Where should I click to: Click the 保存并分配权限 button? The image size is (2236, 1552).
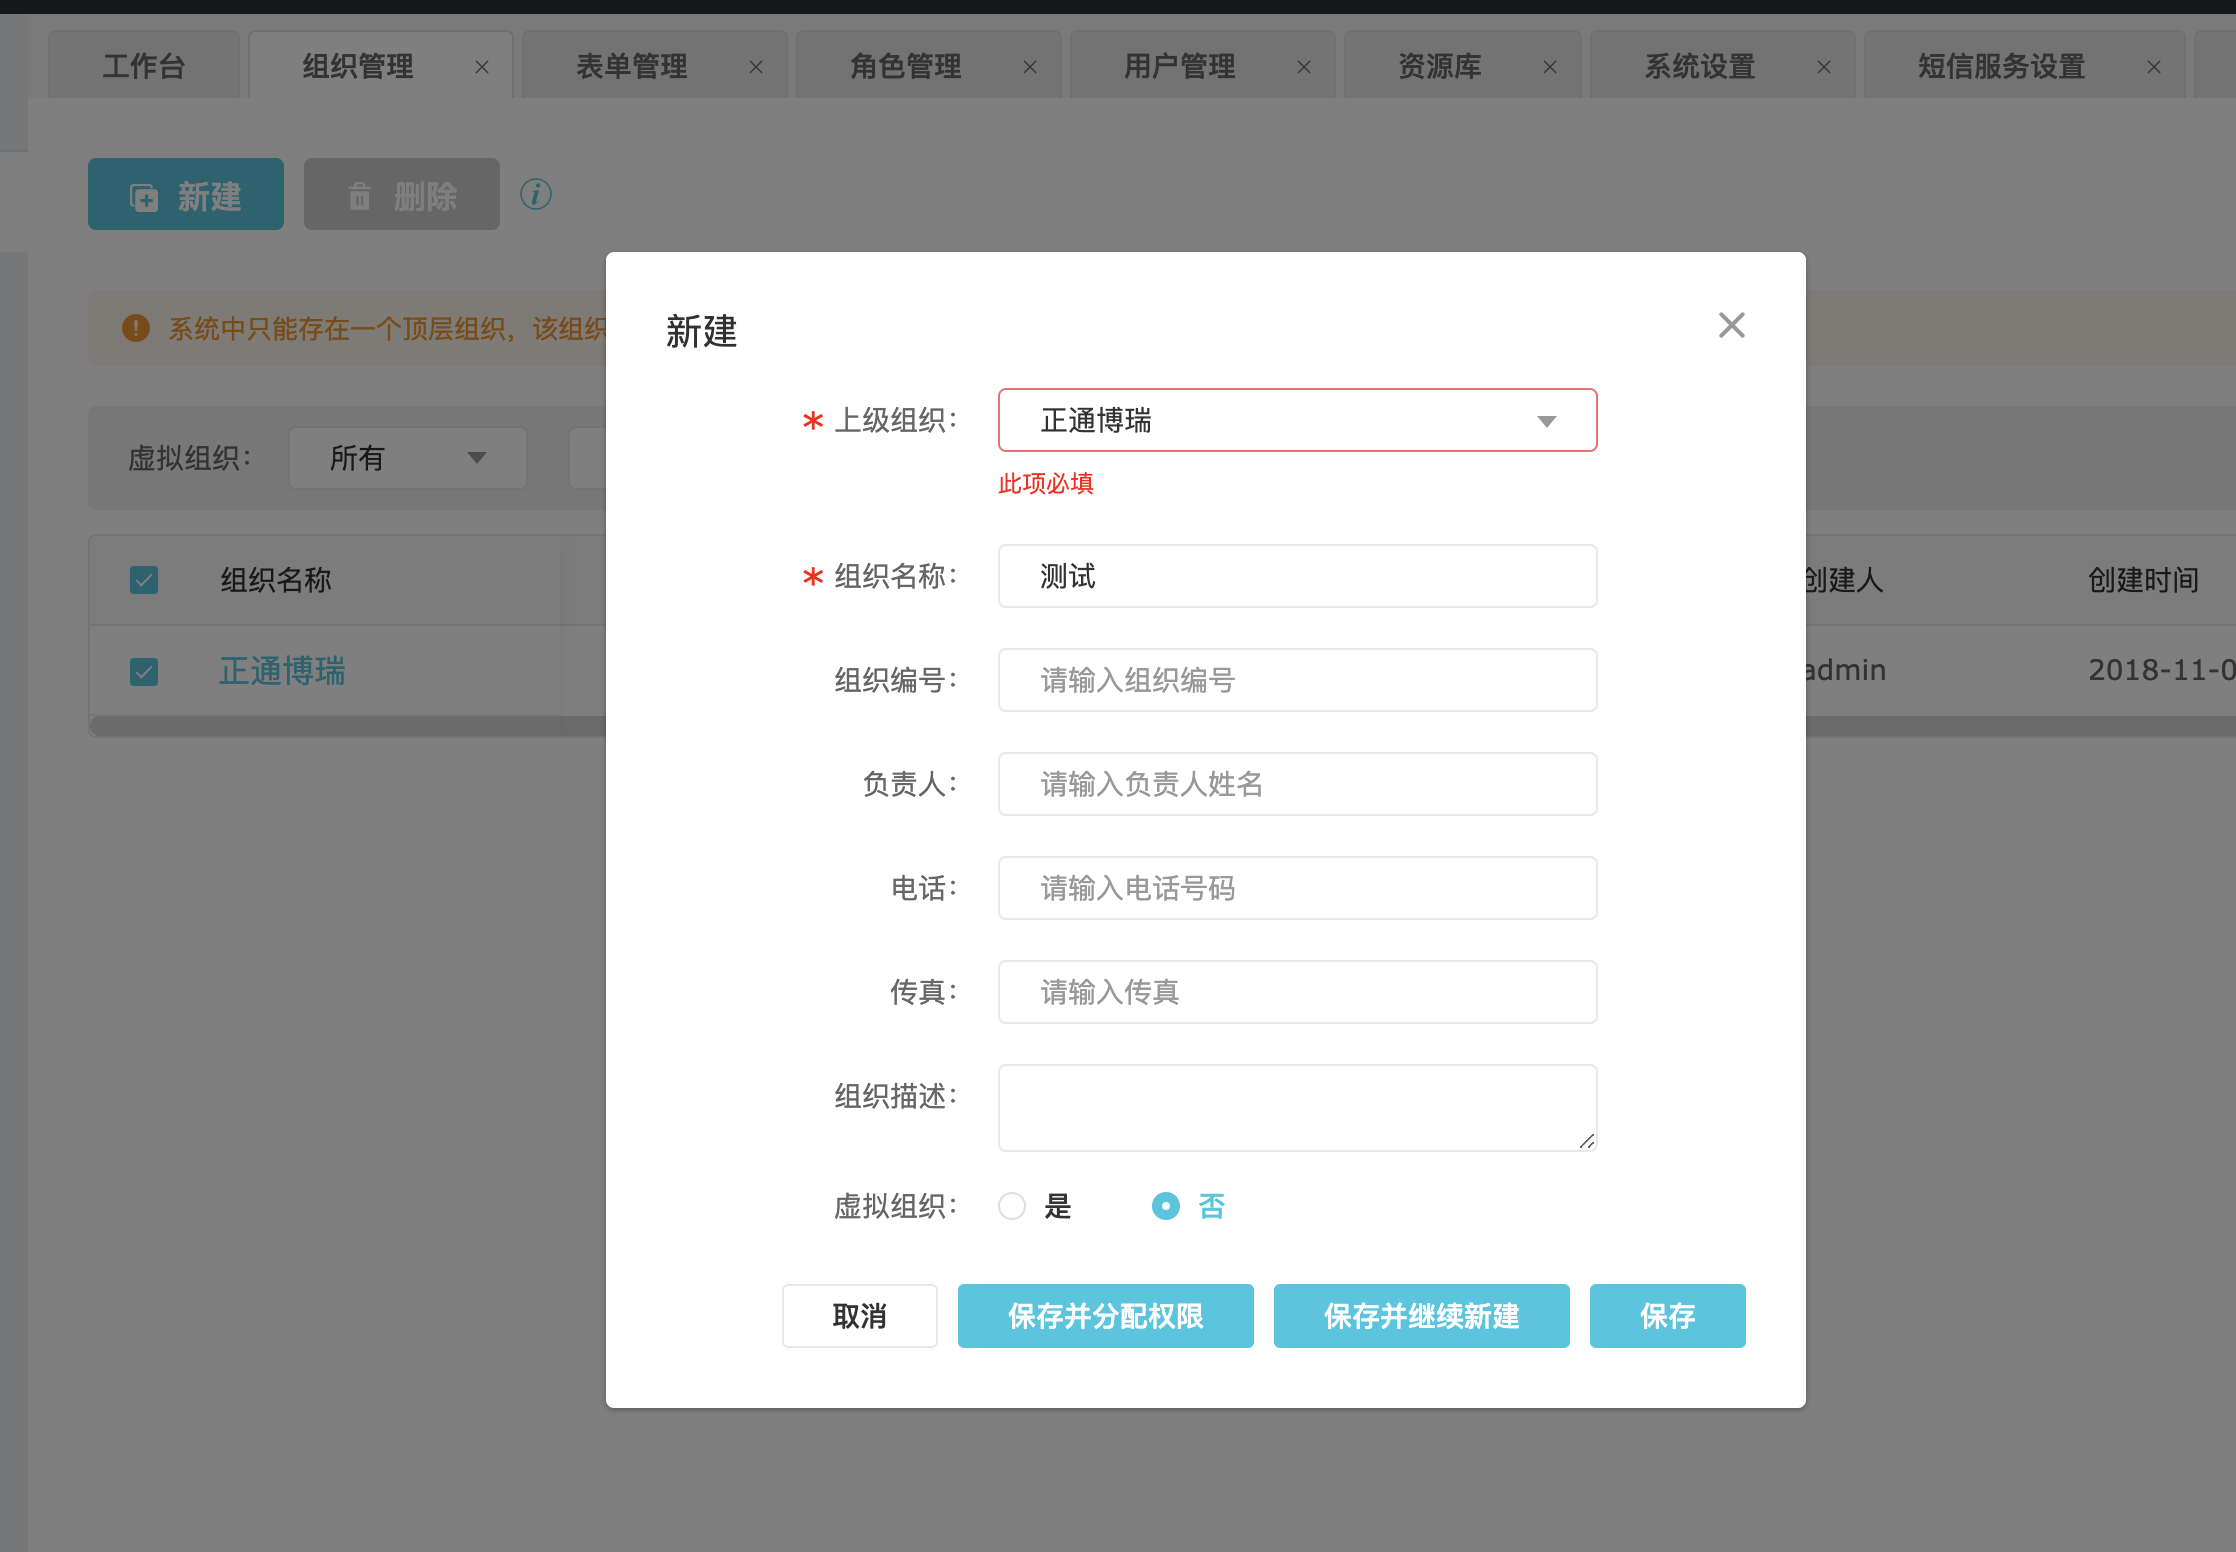tap(1105, 1316)
